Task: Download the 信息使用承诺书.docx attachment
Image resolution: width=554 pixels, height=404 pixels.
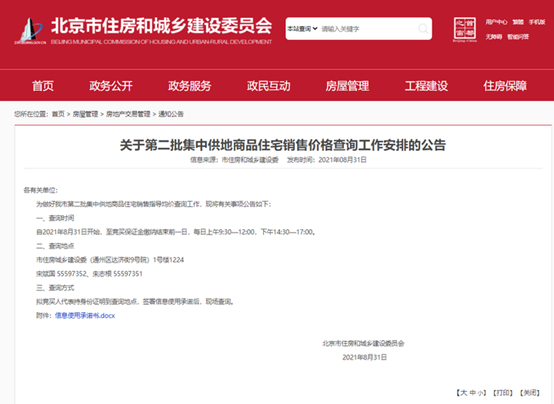Action: [x=85, y=315]
